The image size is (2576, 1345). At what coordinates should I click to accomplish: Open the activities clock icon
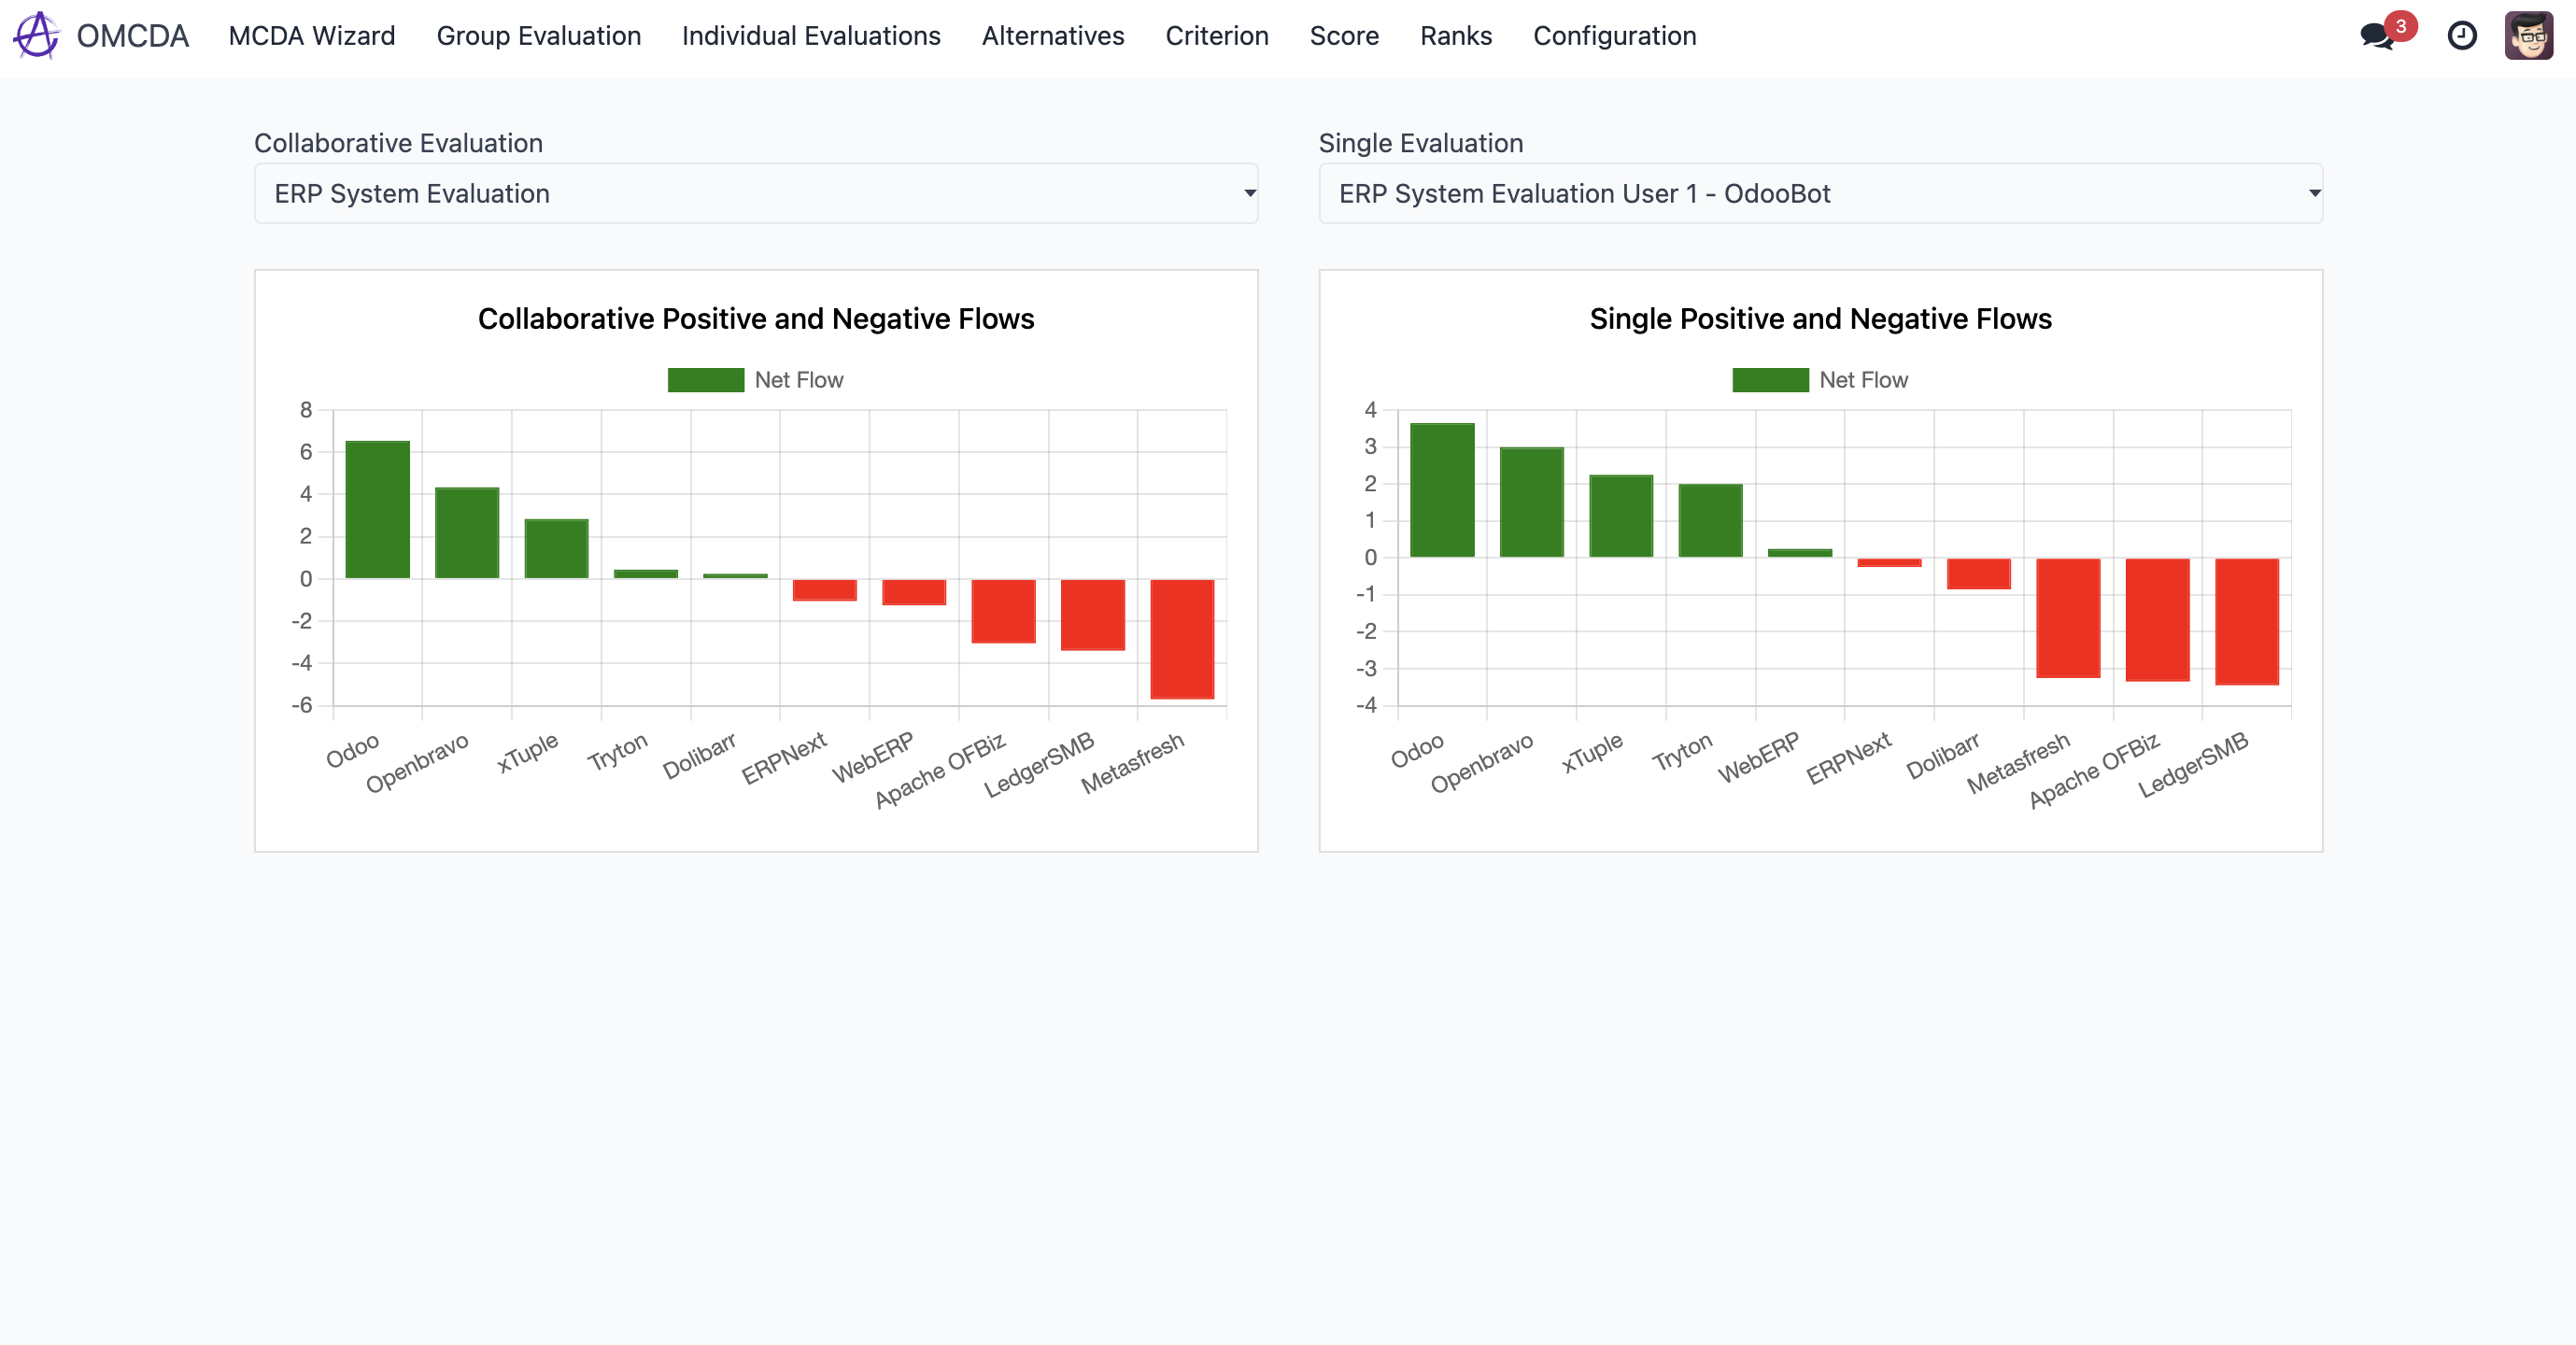point(2461,36)
